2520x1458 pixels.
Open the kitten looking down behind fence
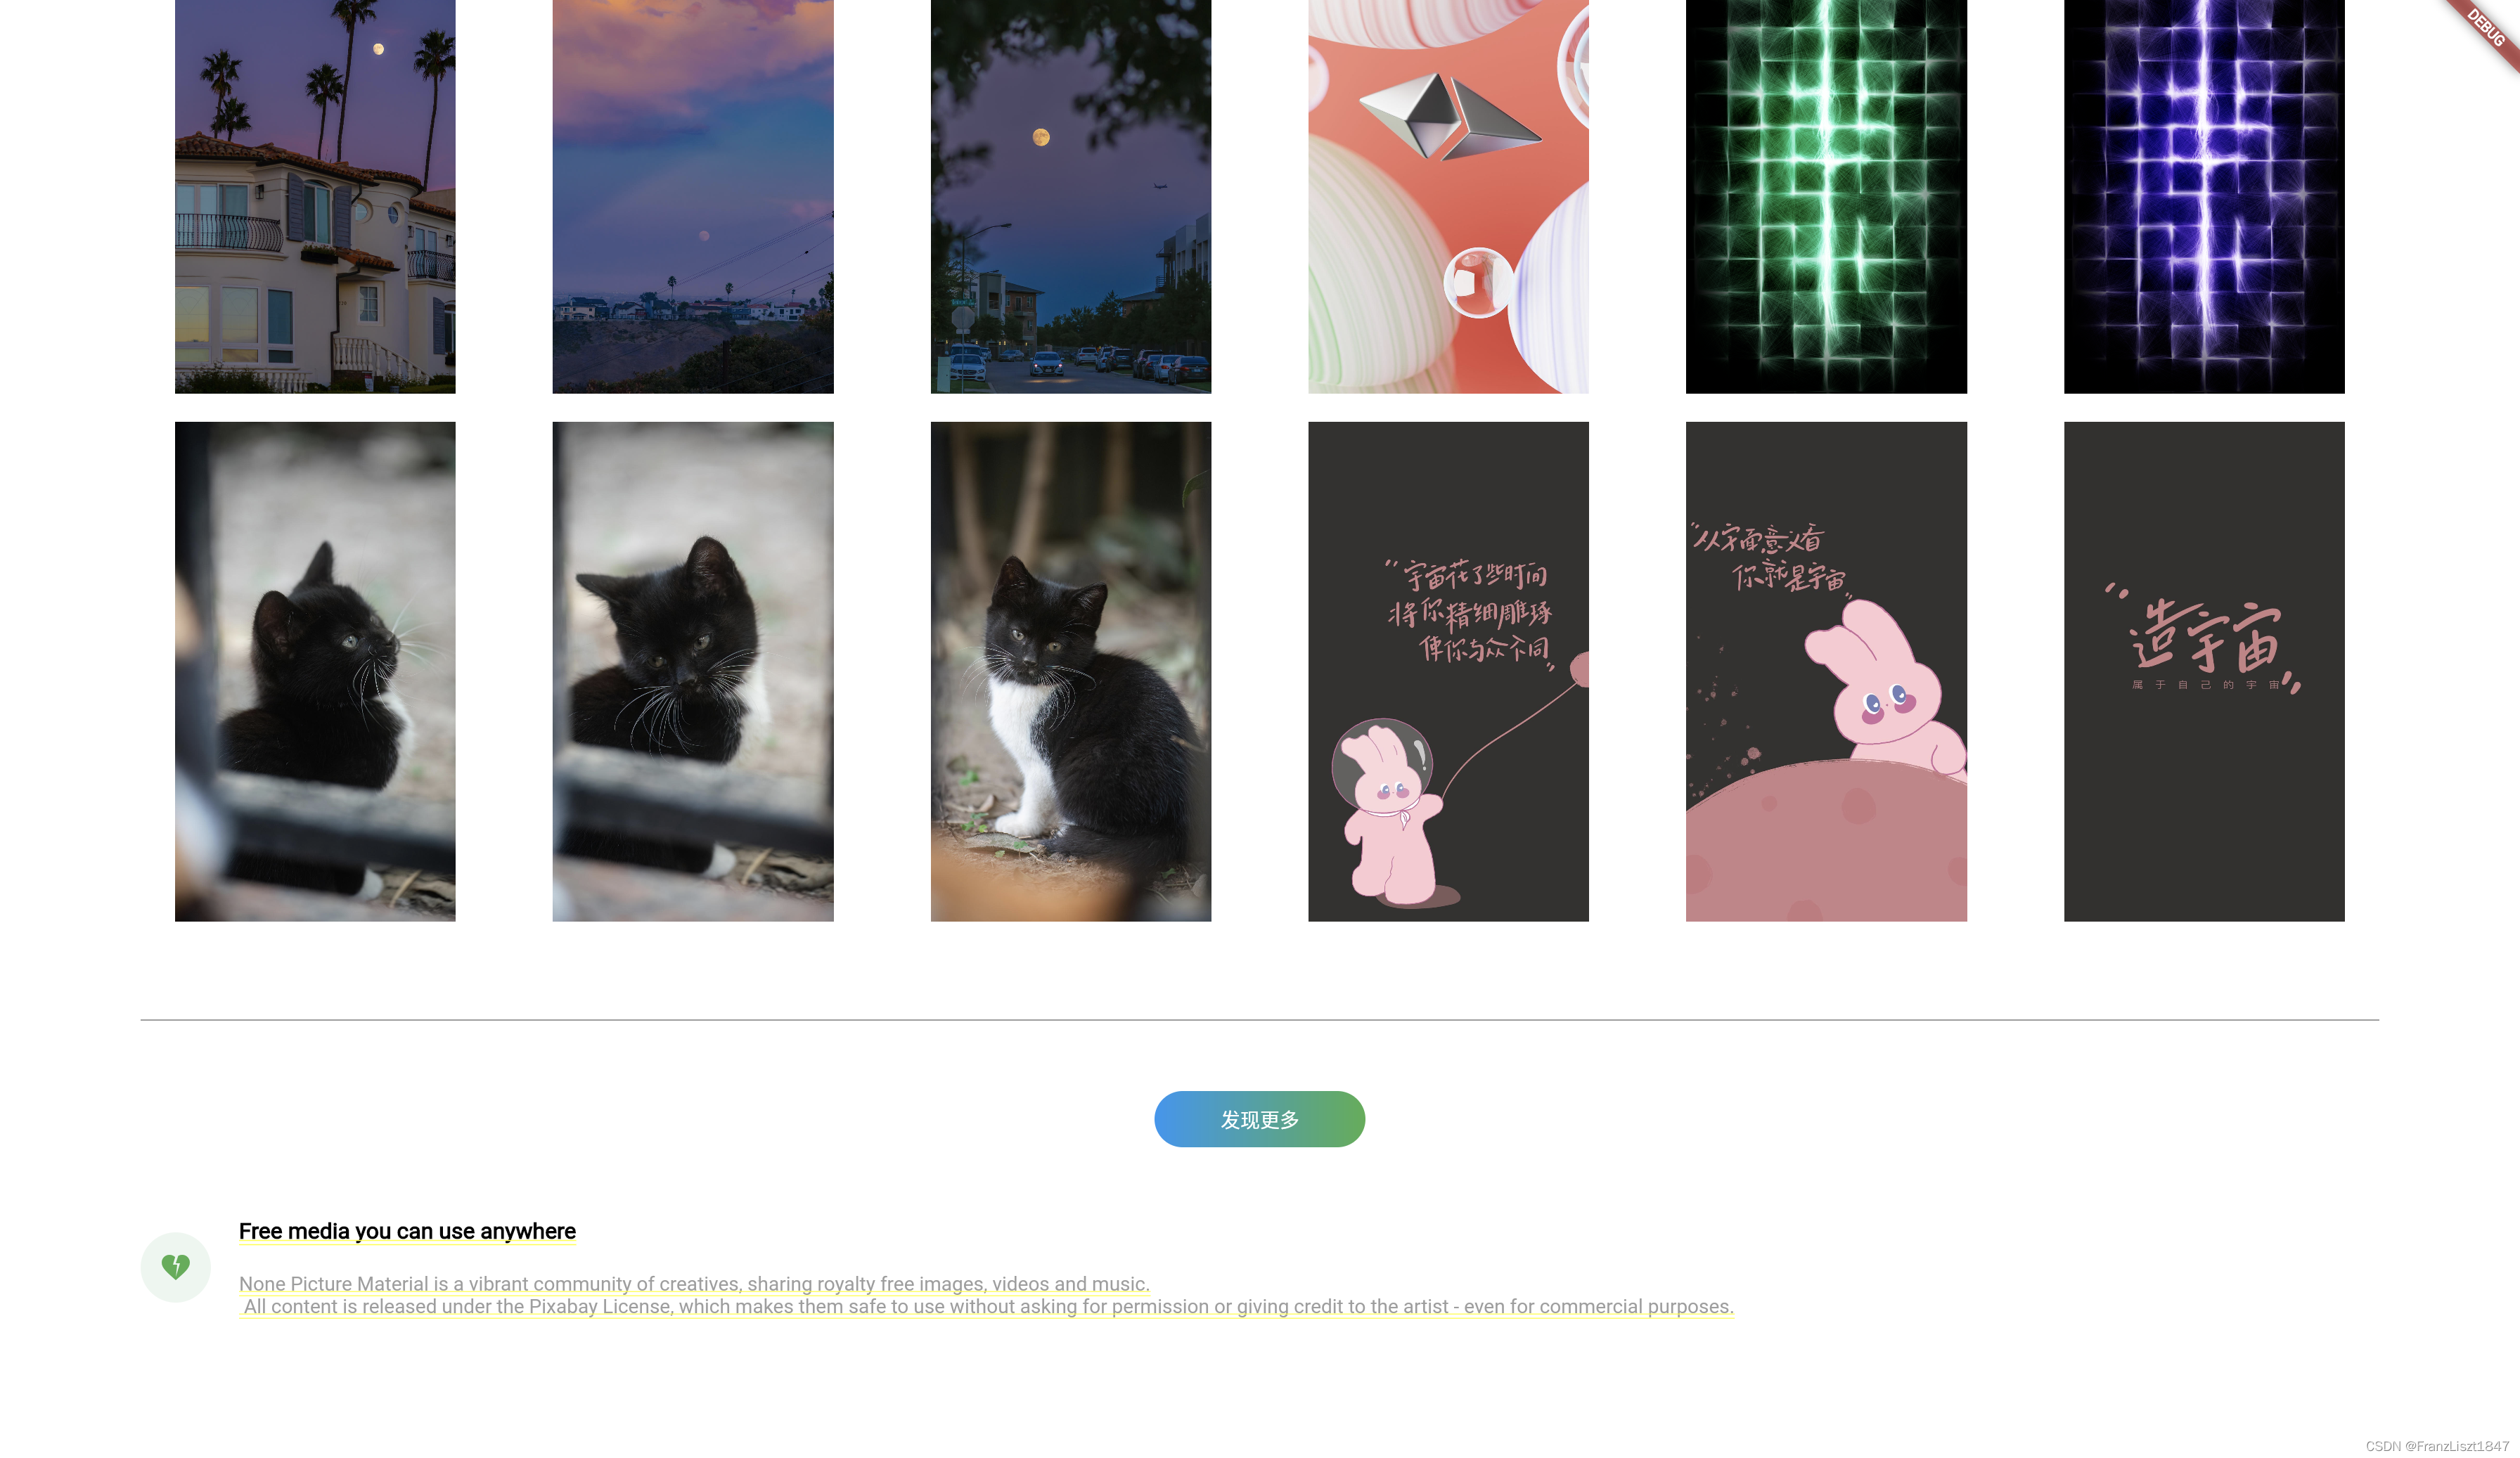click(x=693, y=671)
